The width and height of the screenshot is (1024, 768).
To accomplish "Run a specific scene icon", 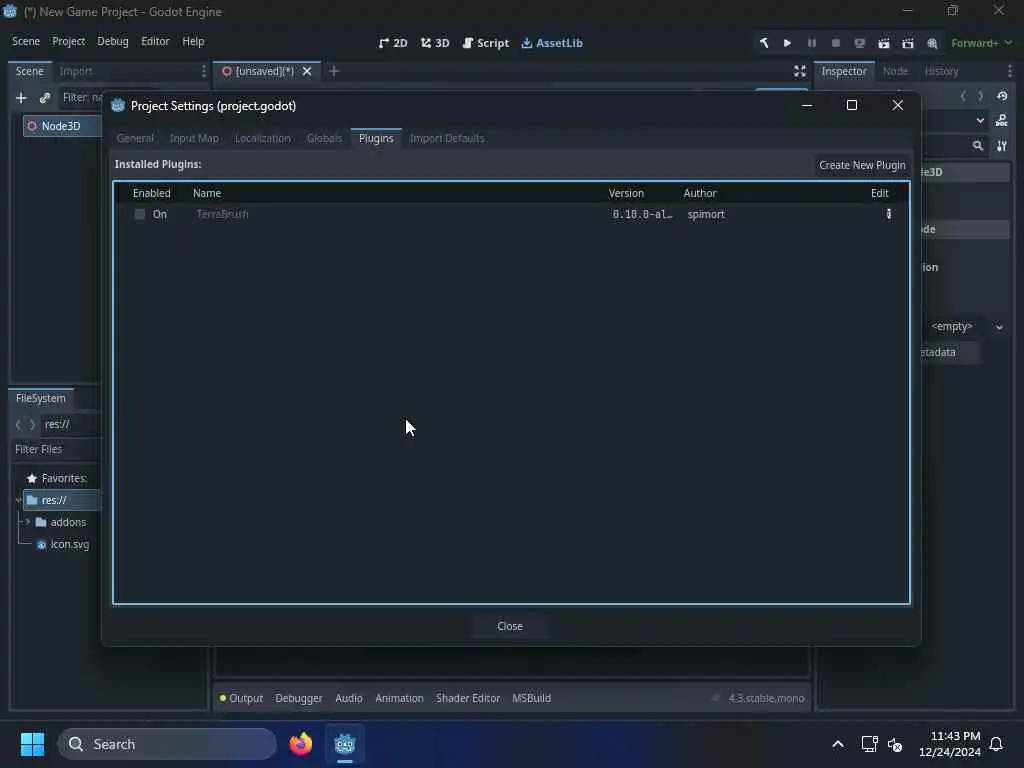I will 908,43.
